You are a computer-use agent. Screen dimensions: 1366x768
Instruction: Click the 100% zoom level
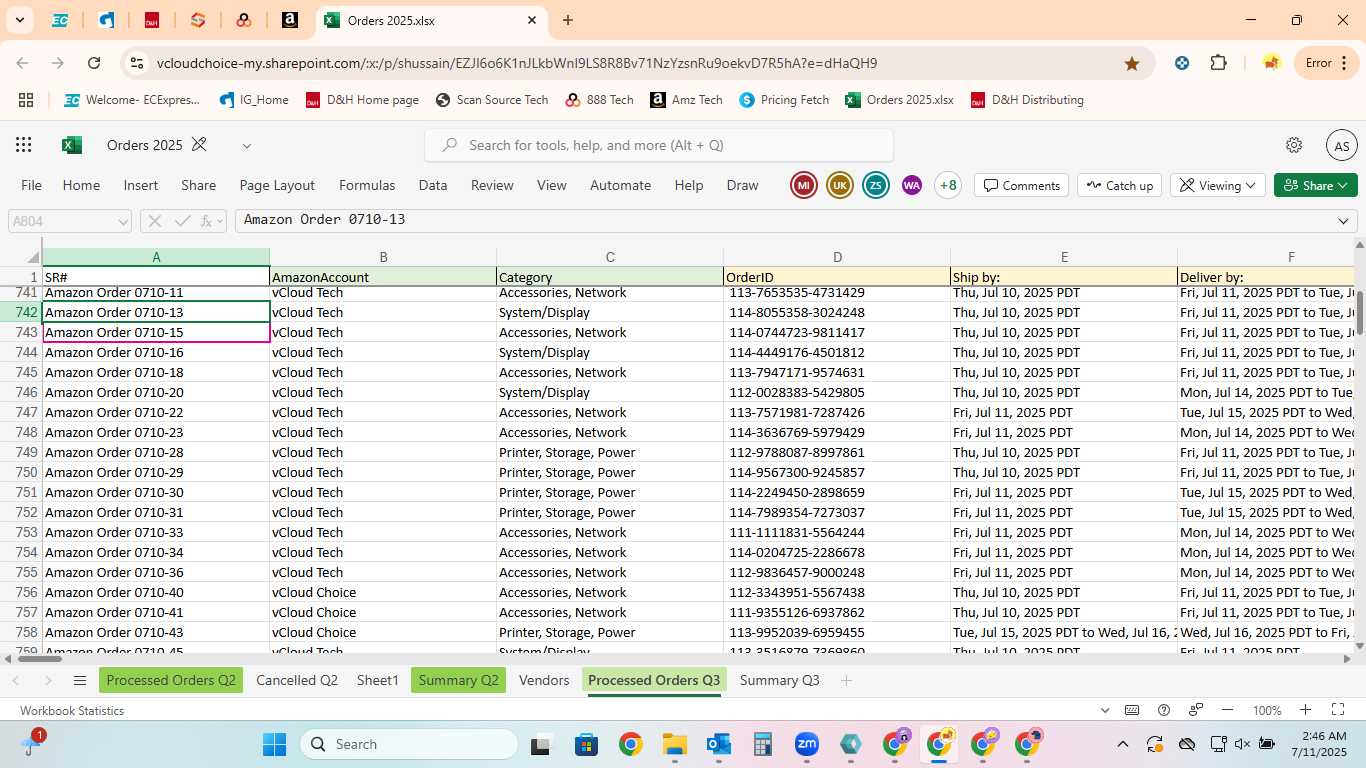click(x=1267, y=710)
